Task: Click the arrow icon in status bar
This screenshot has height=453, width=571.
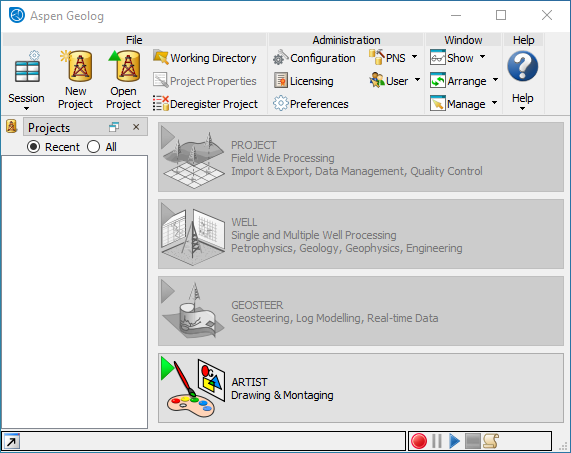Action: click(x=11, y=441)
